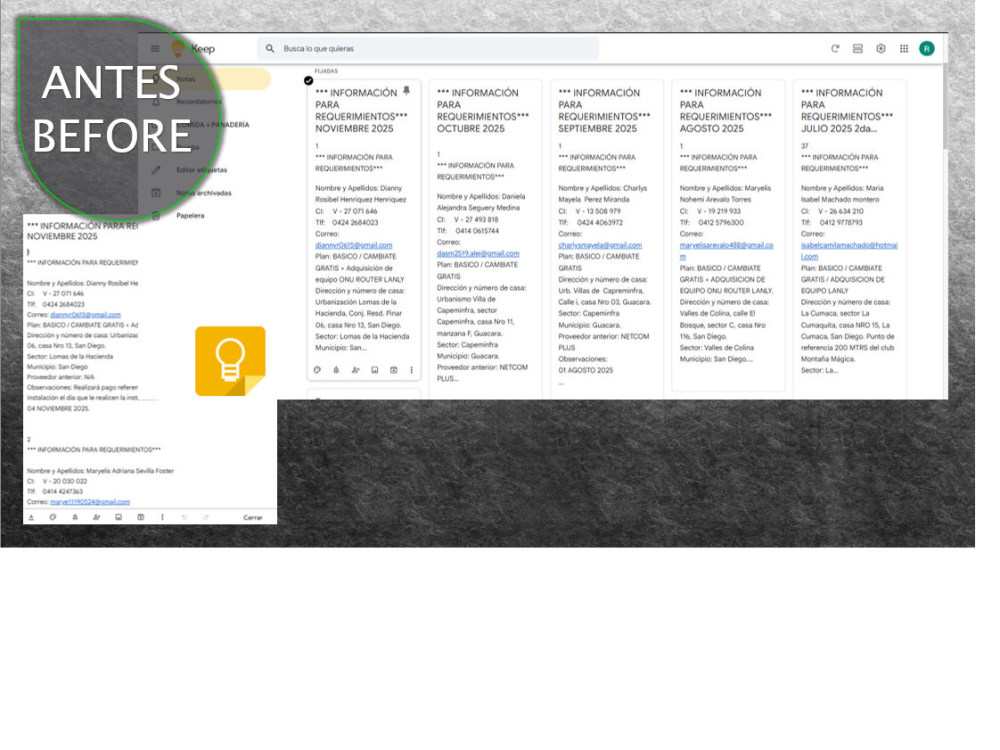Click the FIJADAS section heading
This screenshot has height=750, width=1000.
(x=326, y=71)
